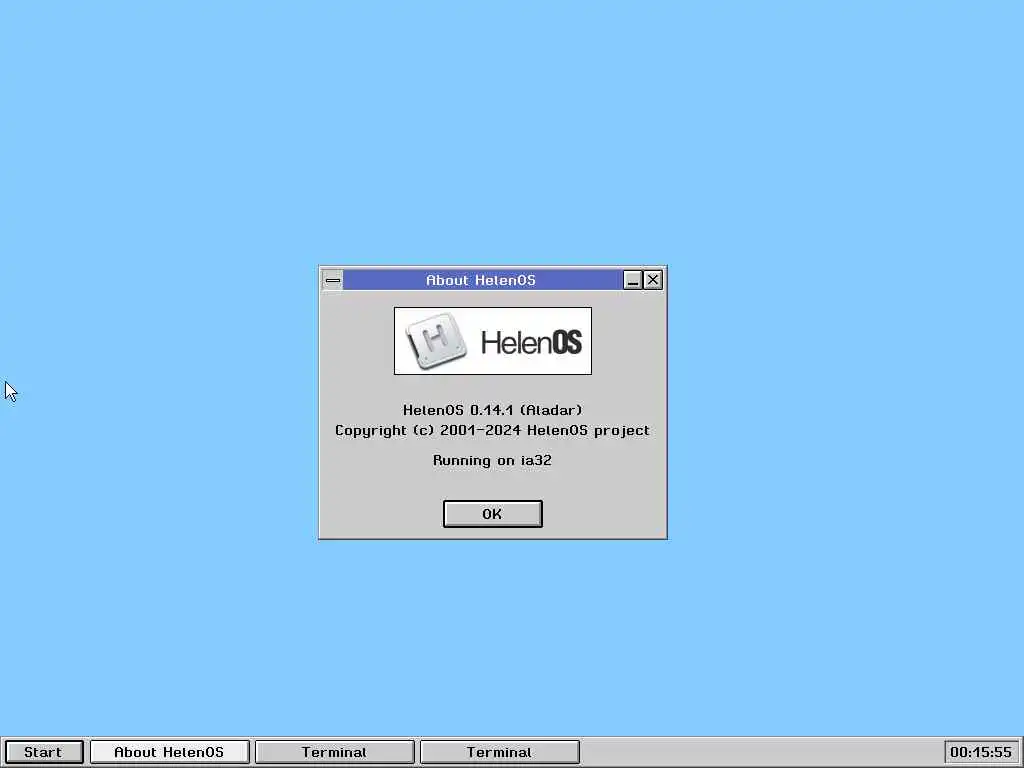Open the About HelenOS window system menu

(332, 280)
